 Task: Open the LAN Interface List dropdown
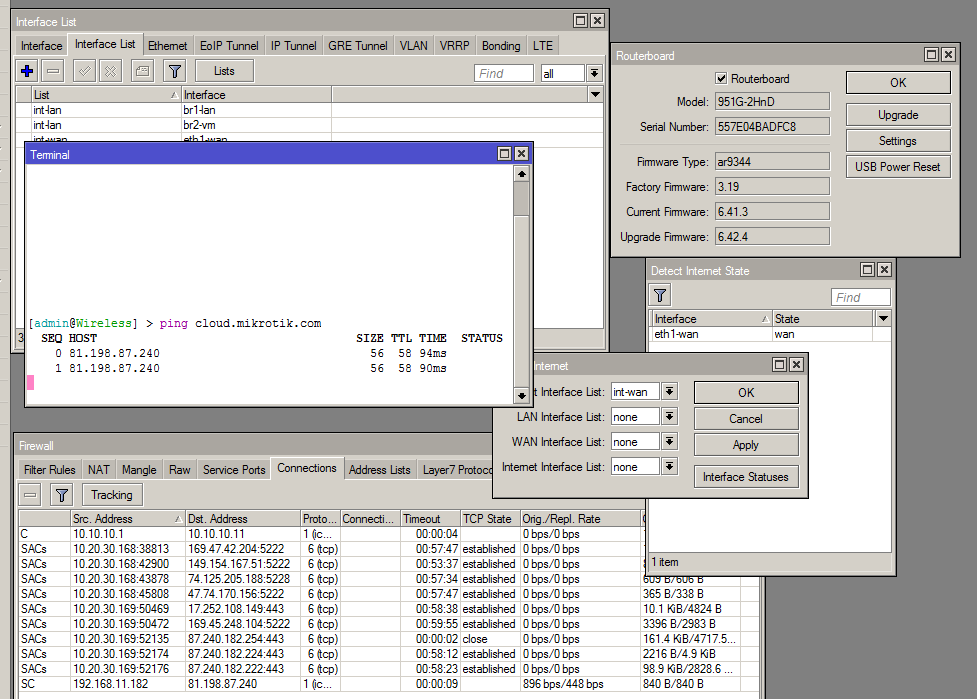click(x=669, y=417)
